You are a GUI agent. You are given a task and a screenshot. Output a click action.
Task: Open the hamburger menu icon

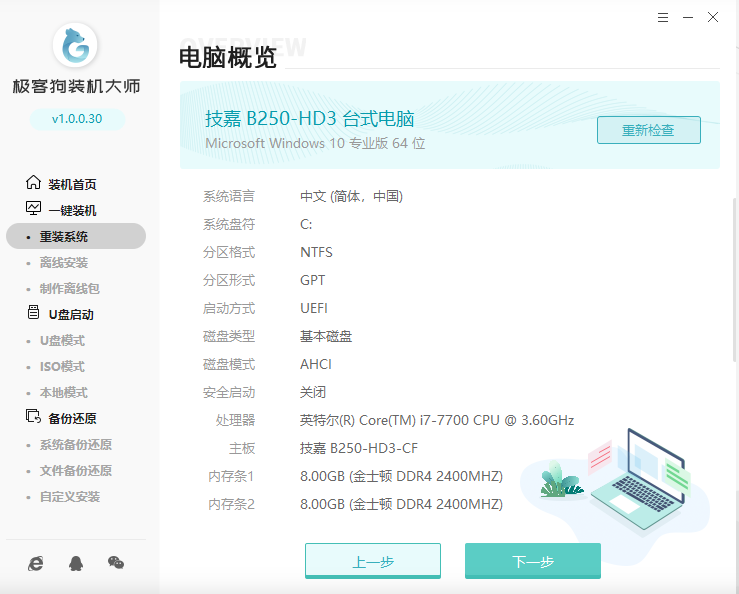[x=663, y=18]
